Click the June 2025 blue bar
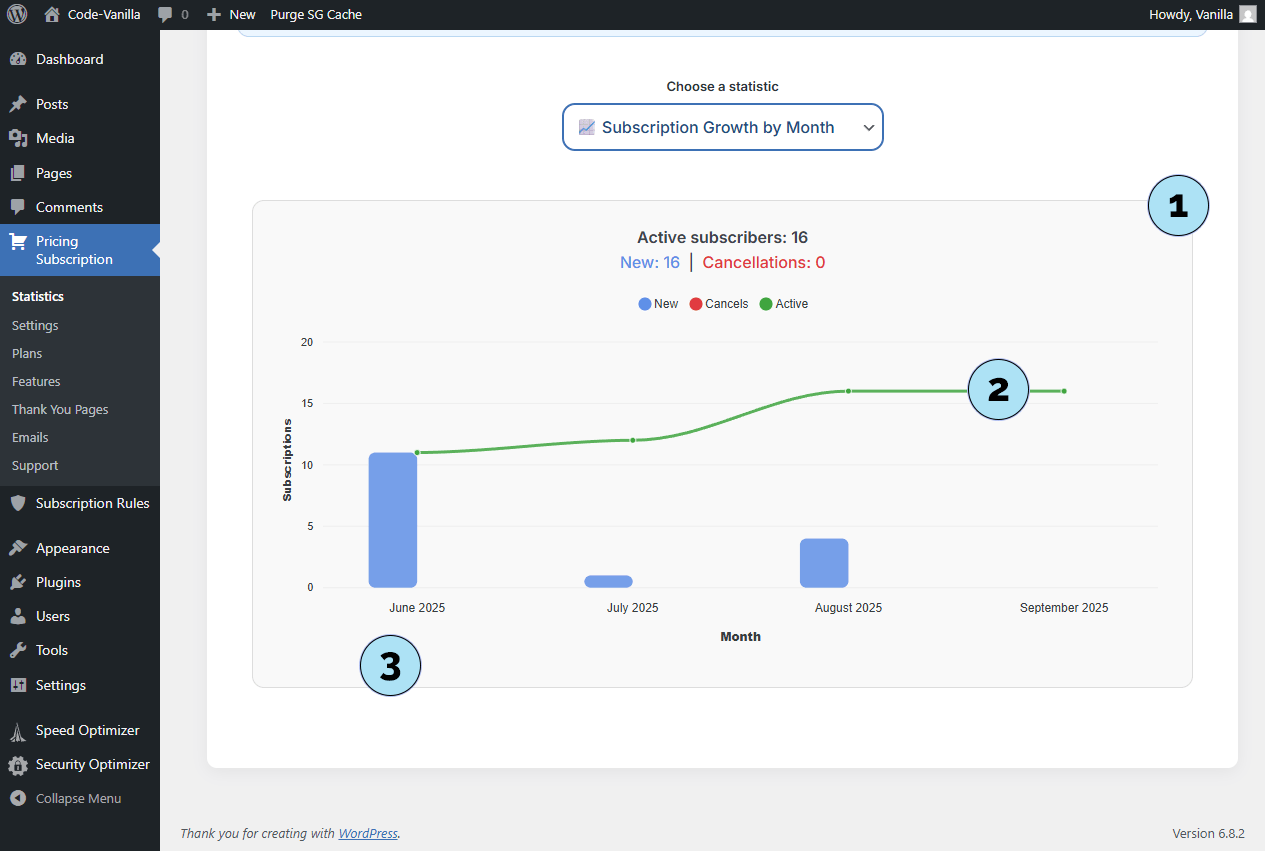The height and width of the screenshot is (851, 1265). tap(392, 520)
